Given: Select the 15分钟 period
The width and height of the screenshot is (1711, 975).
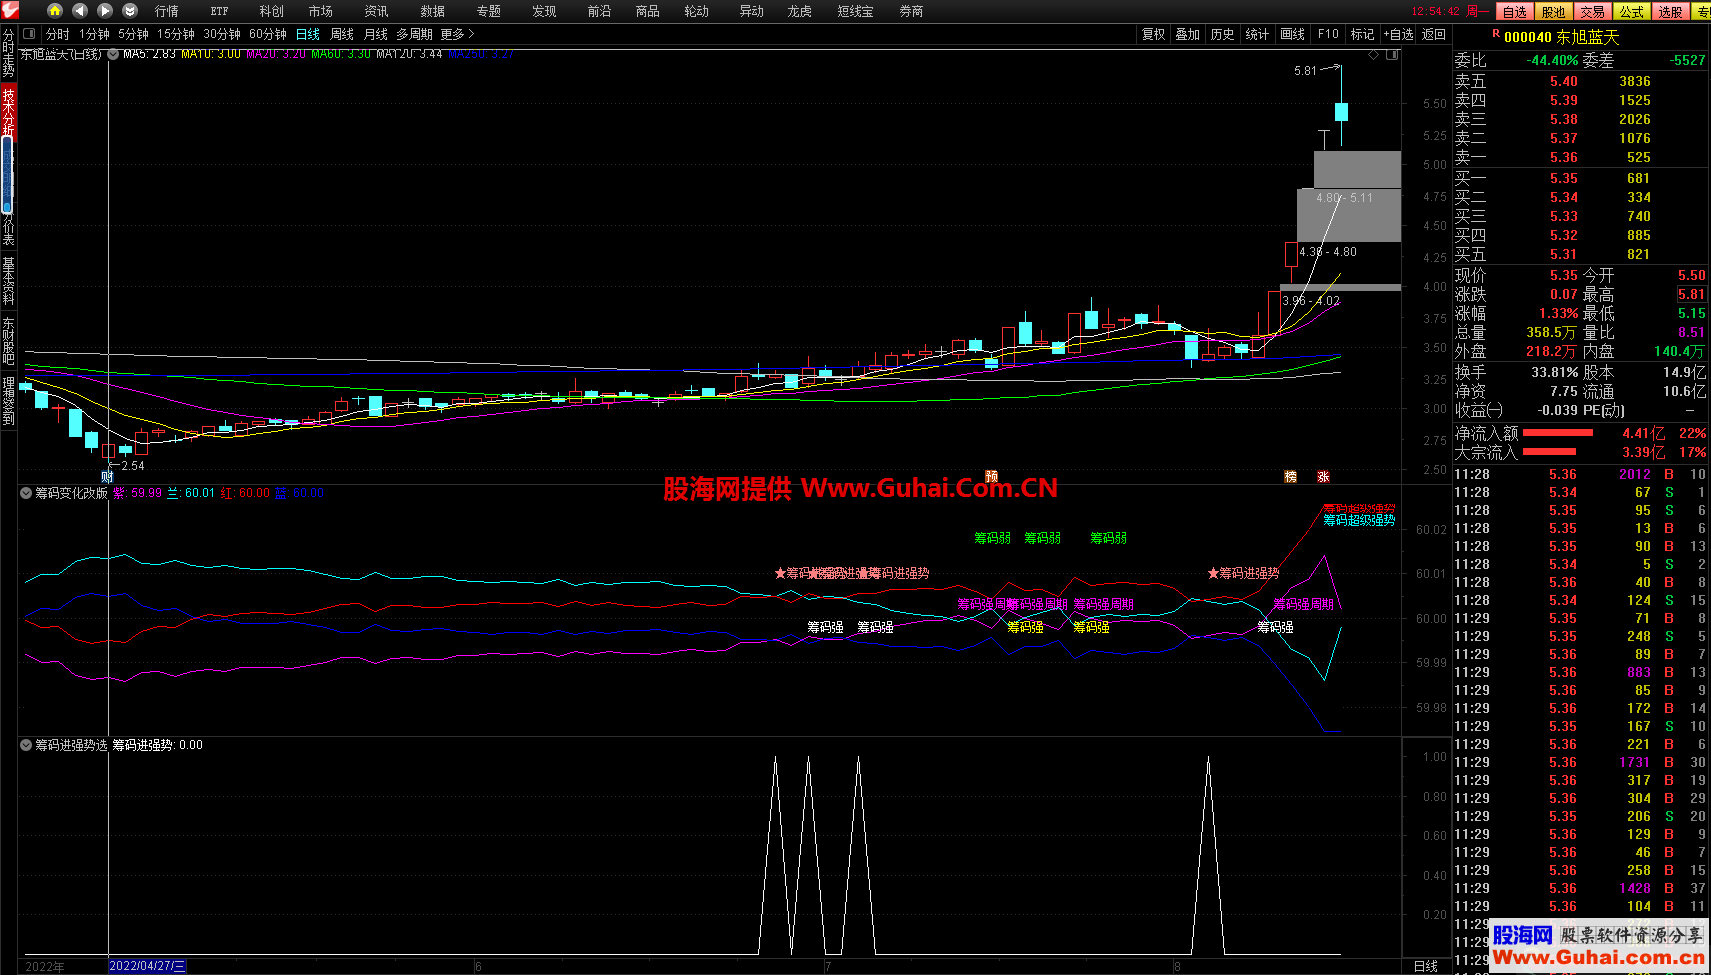Looking at the screenshot, I should tap(175, 34).
